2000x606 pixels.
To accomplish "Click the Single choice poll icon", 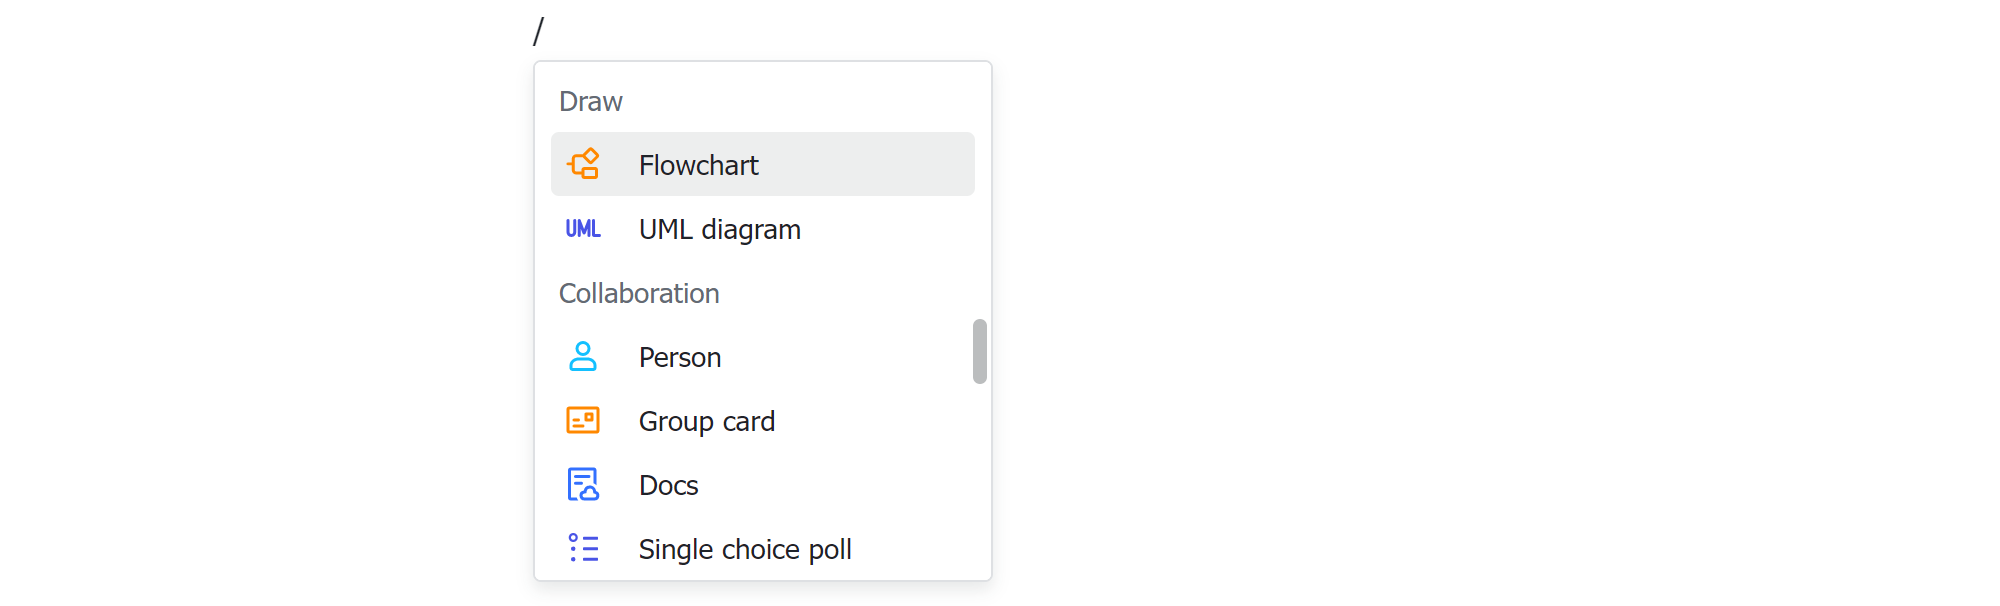I will [583, 548].
